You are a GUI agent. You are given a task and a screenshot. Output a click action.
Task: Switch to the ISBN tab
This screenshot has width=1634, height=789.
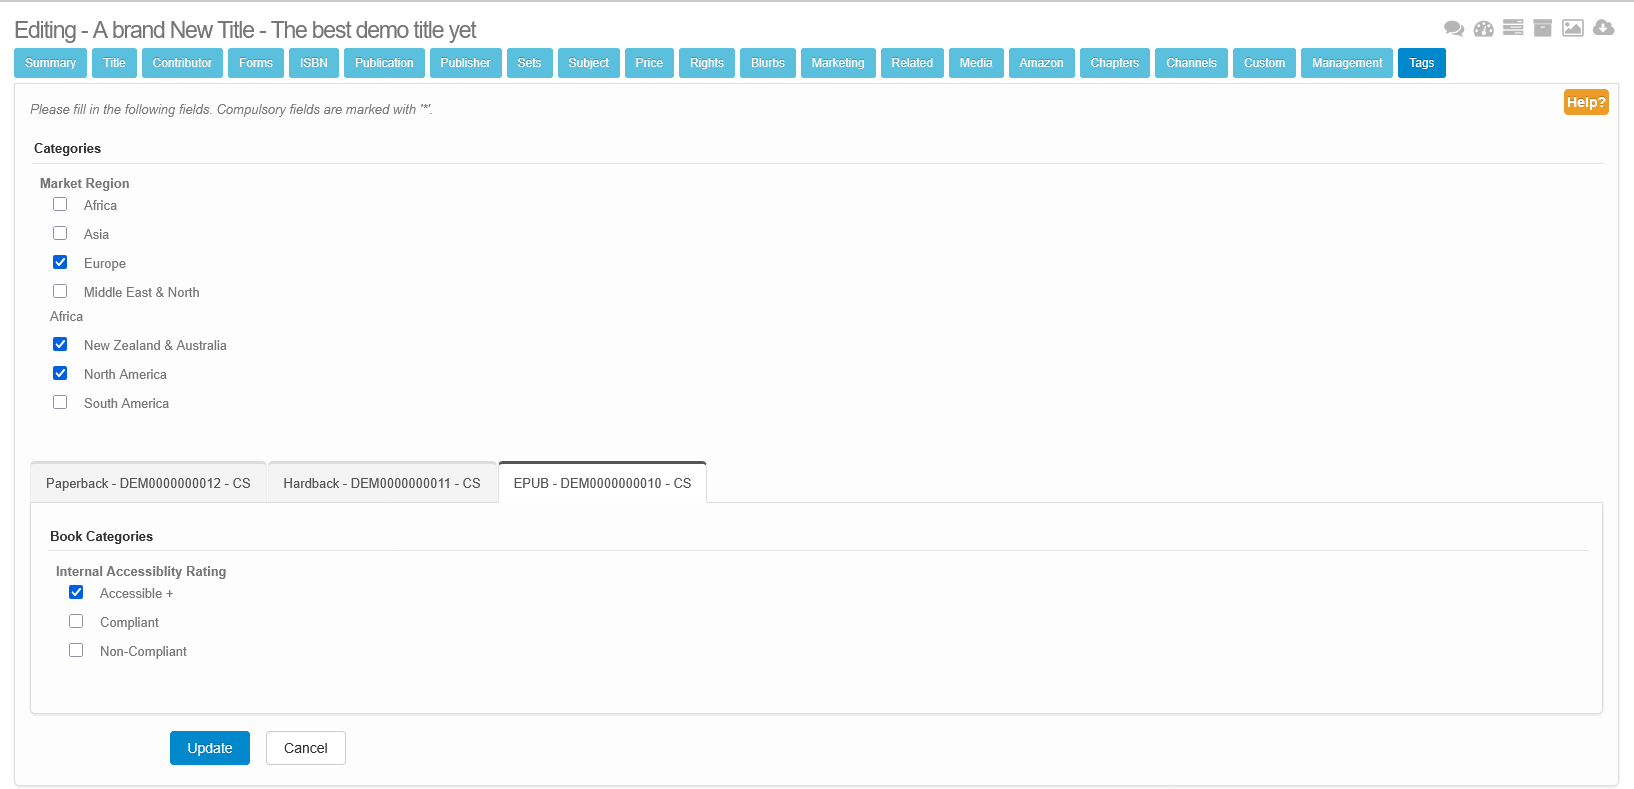point(314,63)
